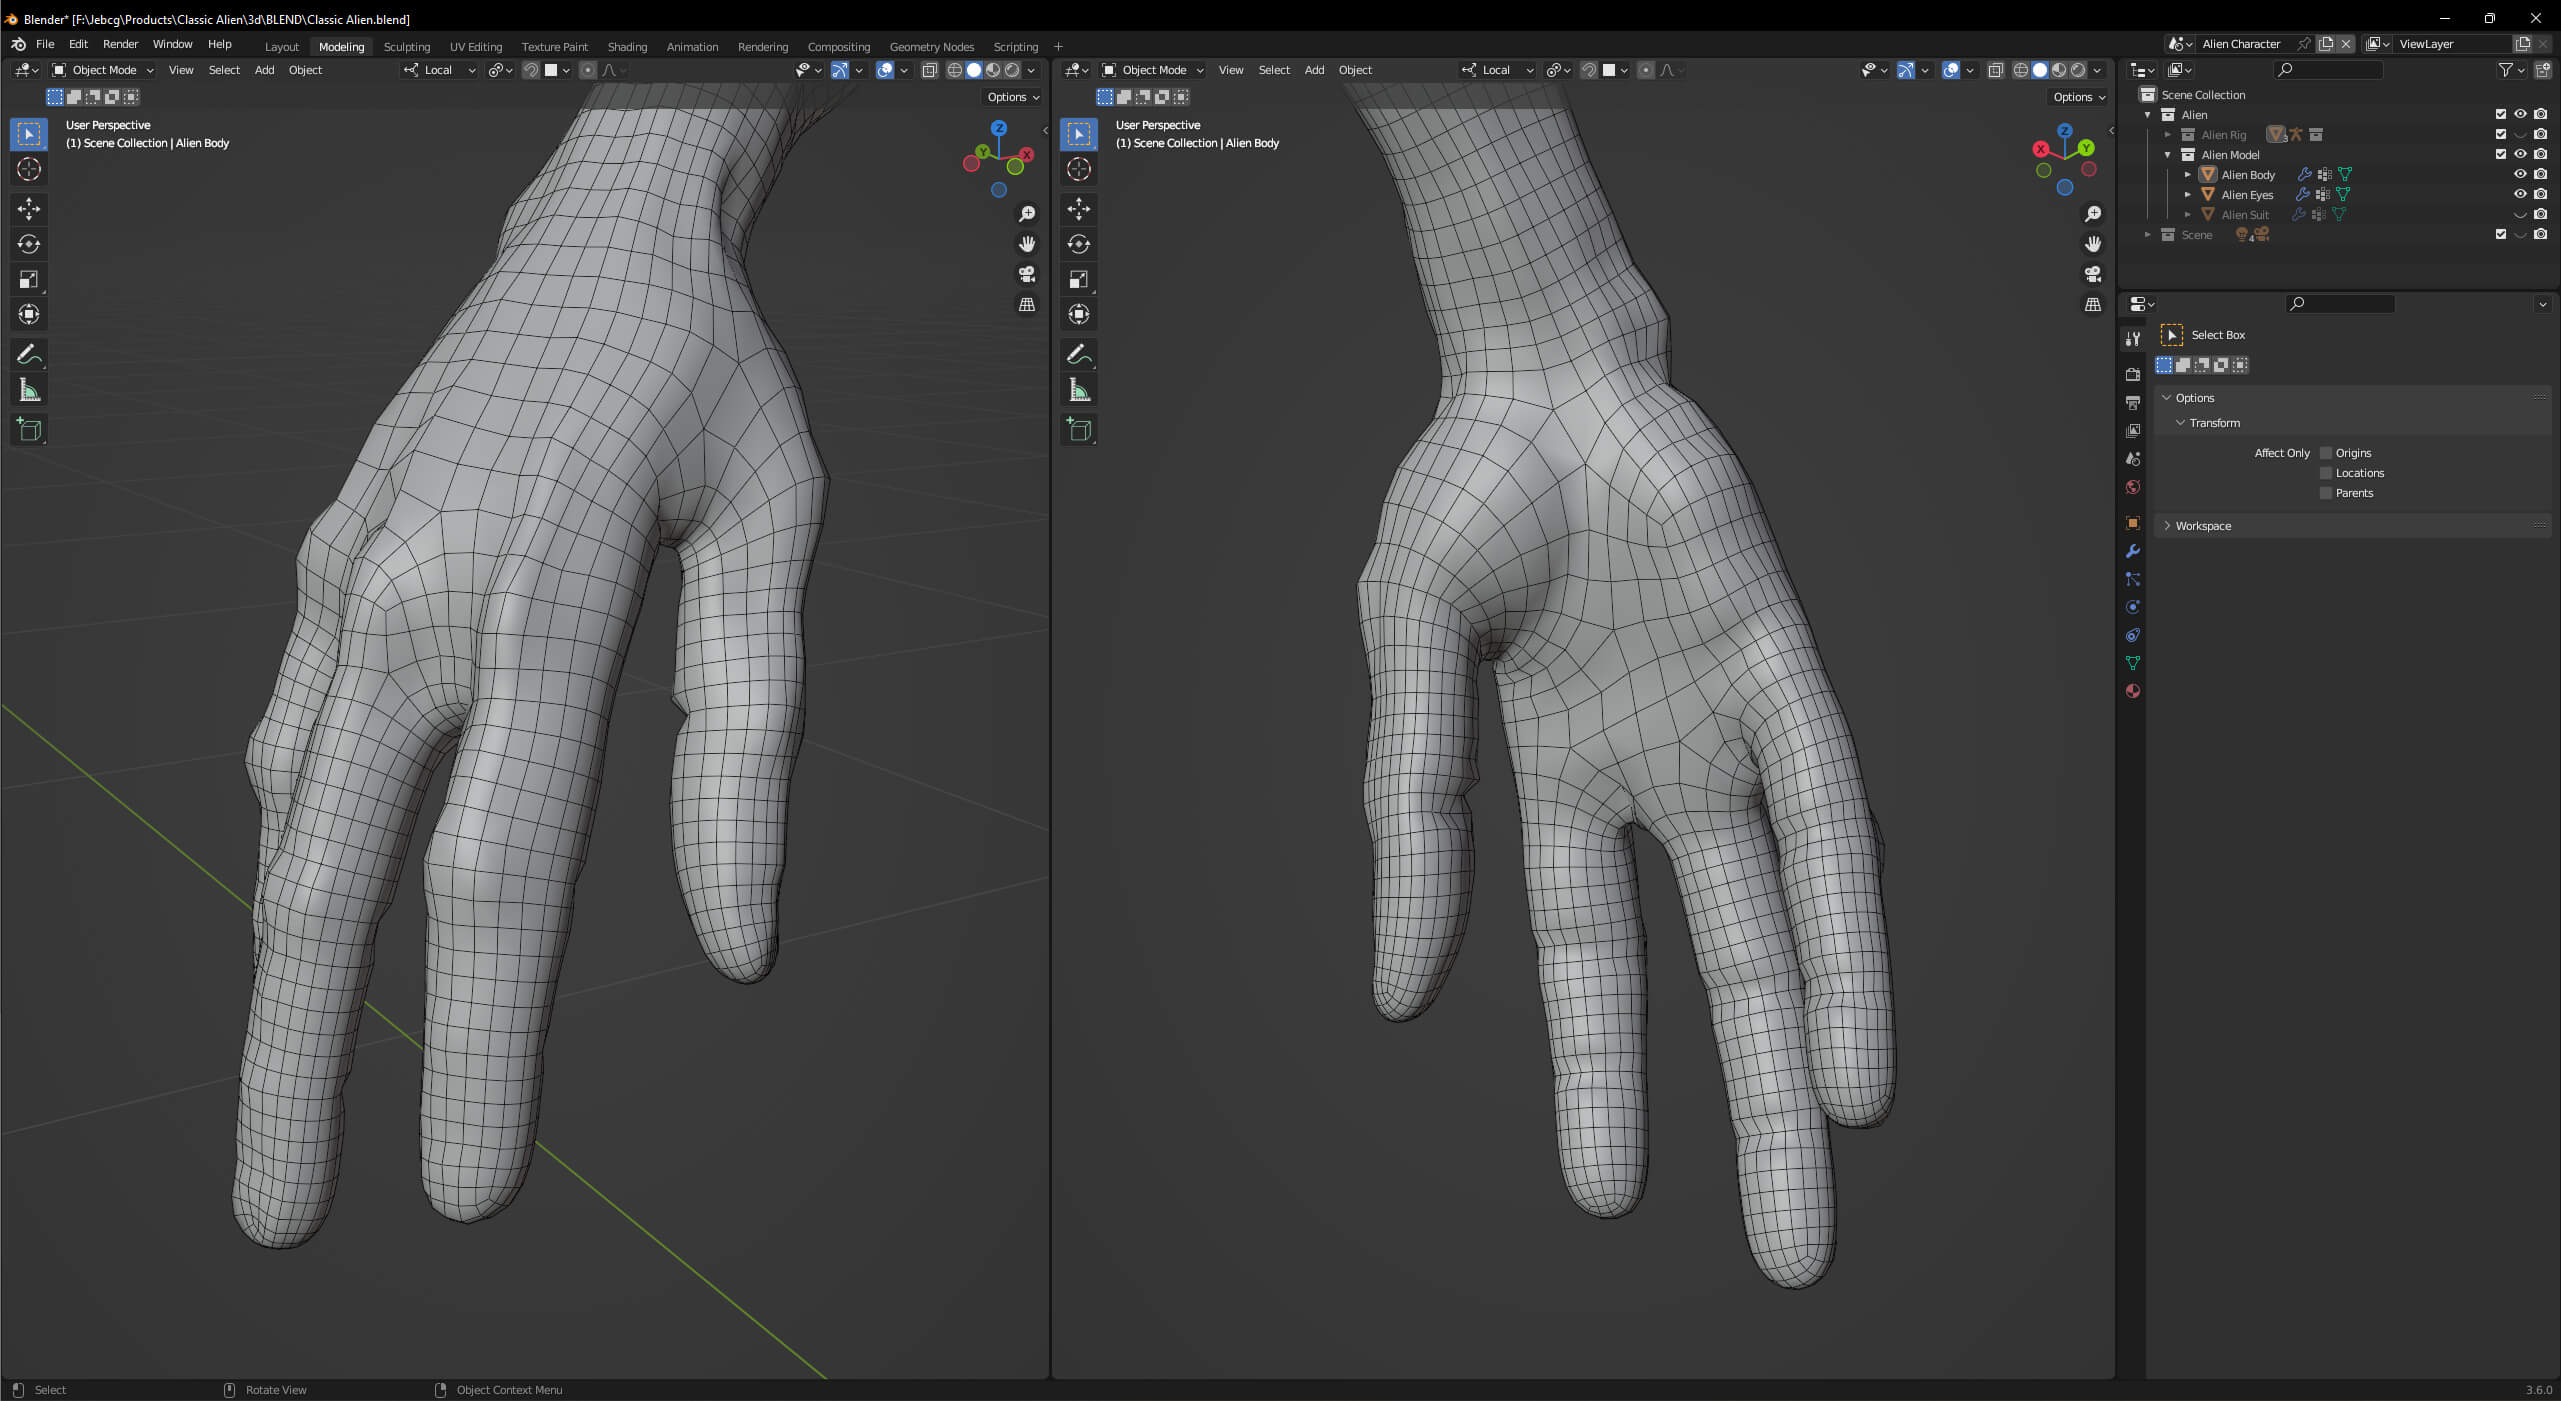Open Add menu in right viewport header

1313,70
